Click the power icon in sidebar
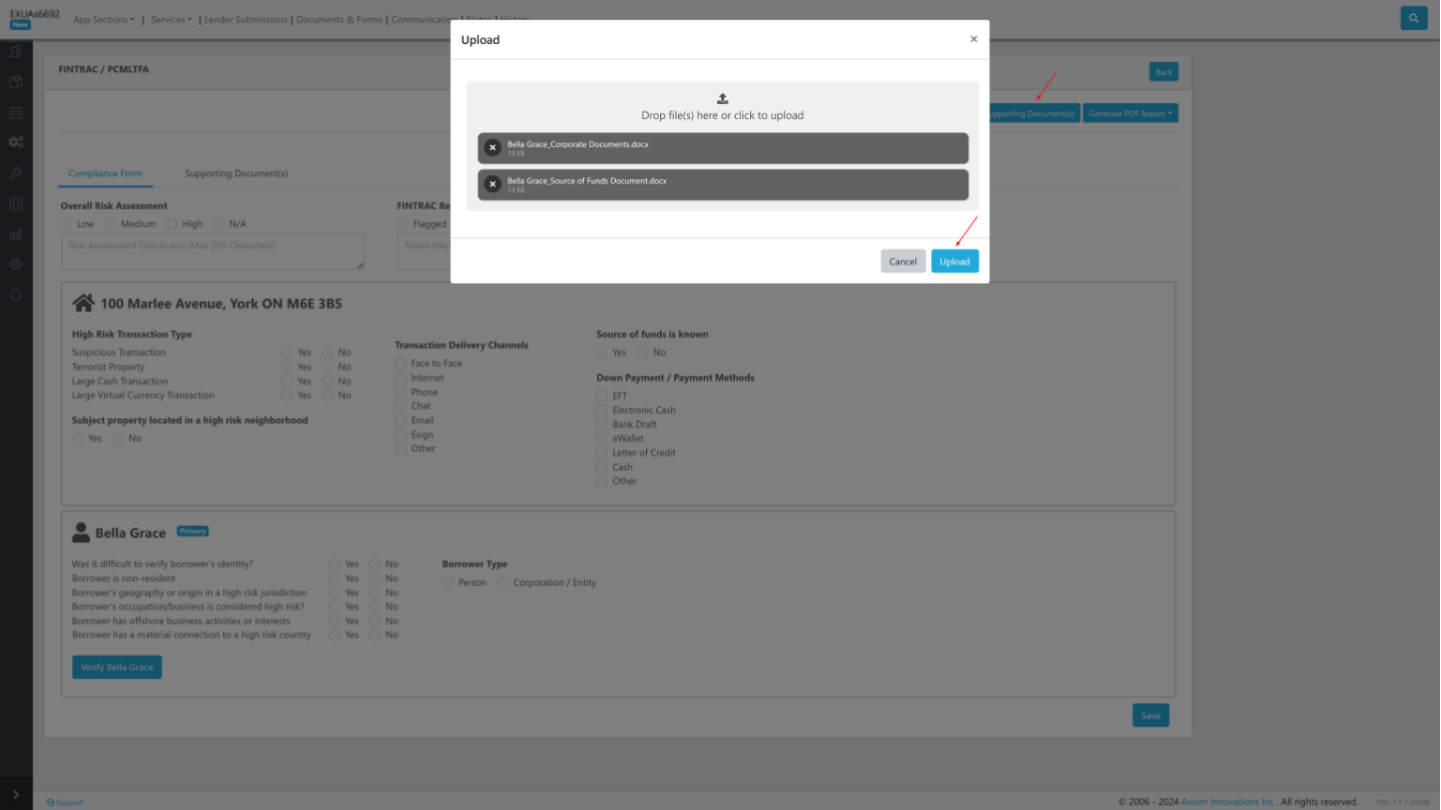The width and height of the screenshot is (1441, 810). point(16,295)
